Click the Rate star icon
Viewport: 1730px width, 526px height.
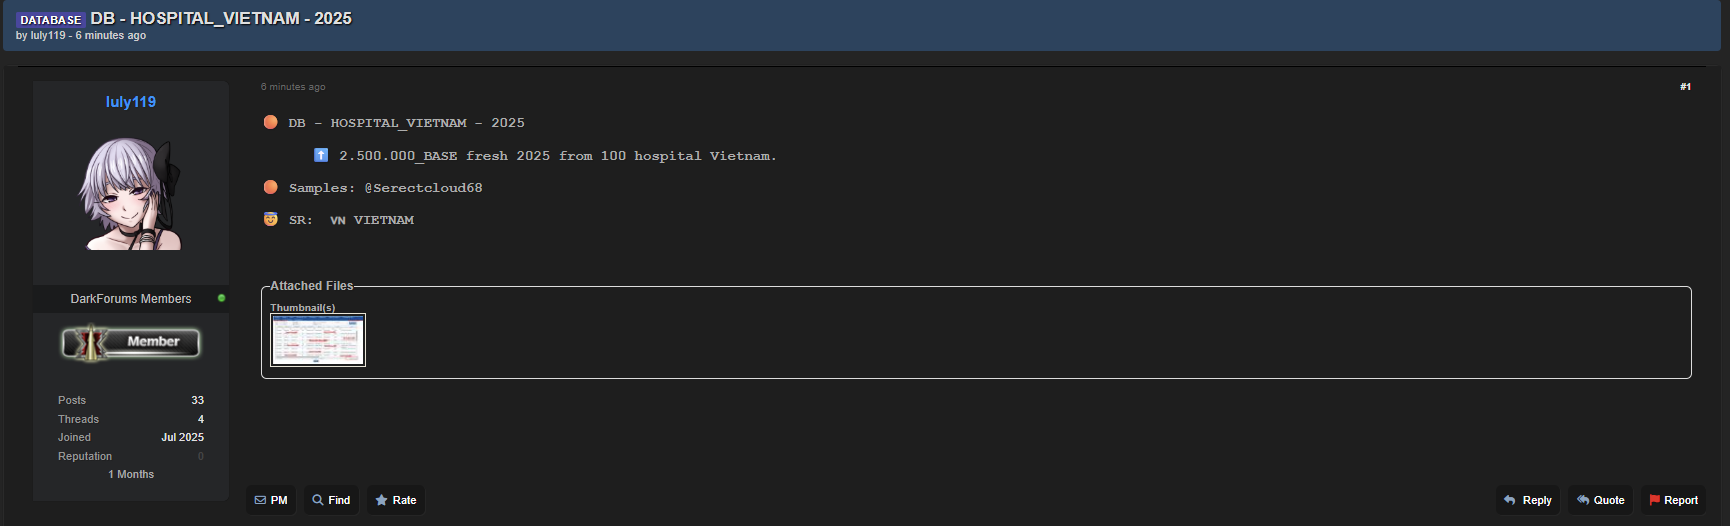[381, 500]
